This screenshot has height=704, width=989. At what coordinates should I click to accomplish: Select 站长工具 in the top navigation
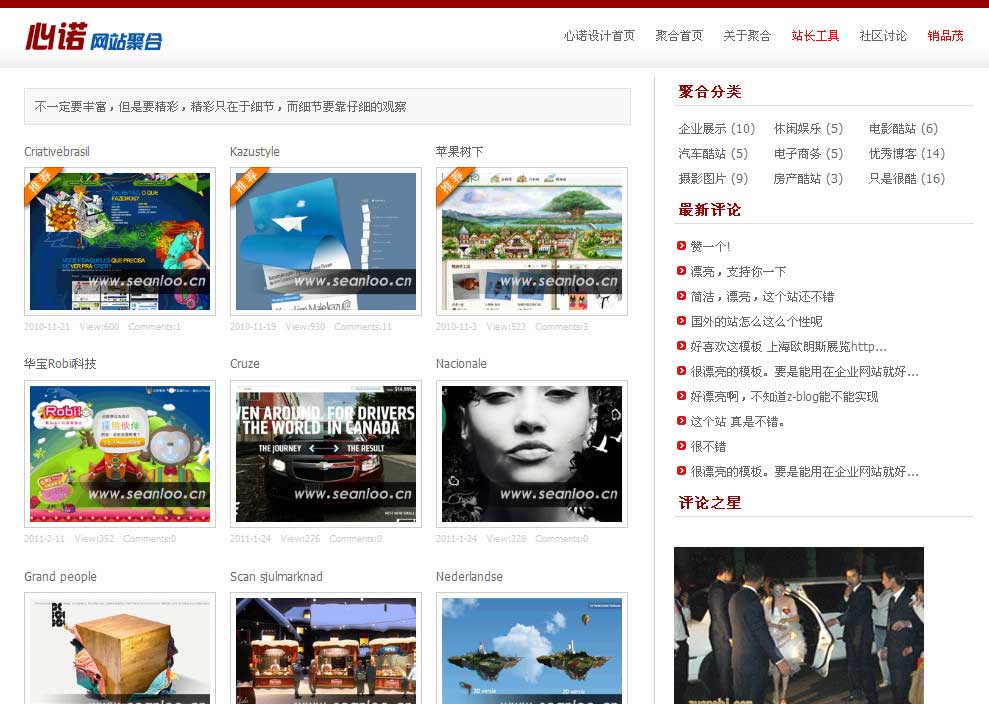pyautogui.click(x=815, y=36)
